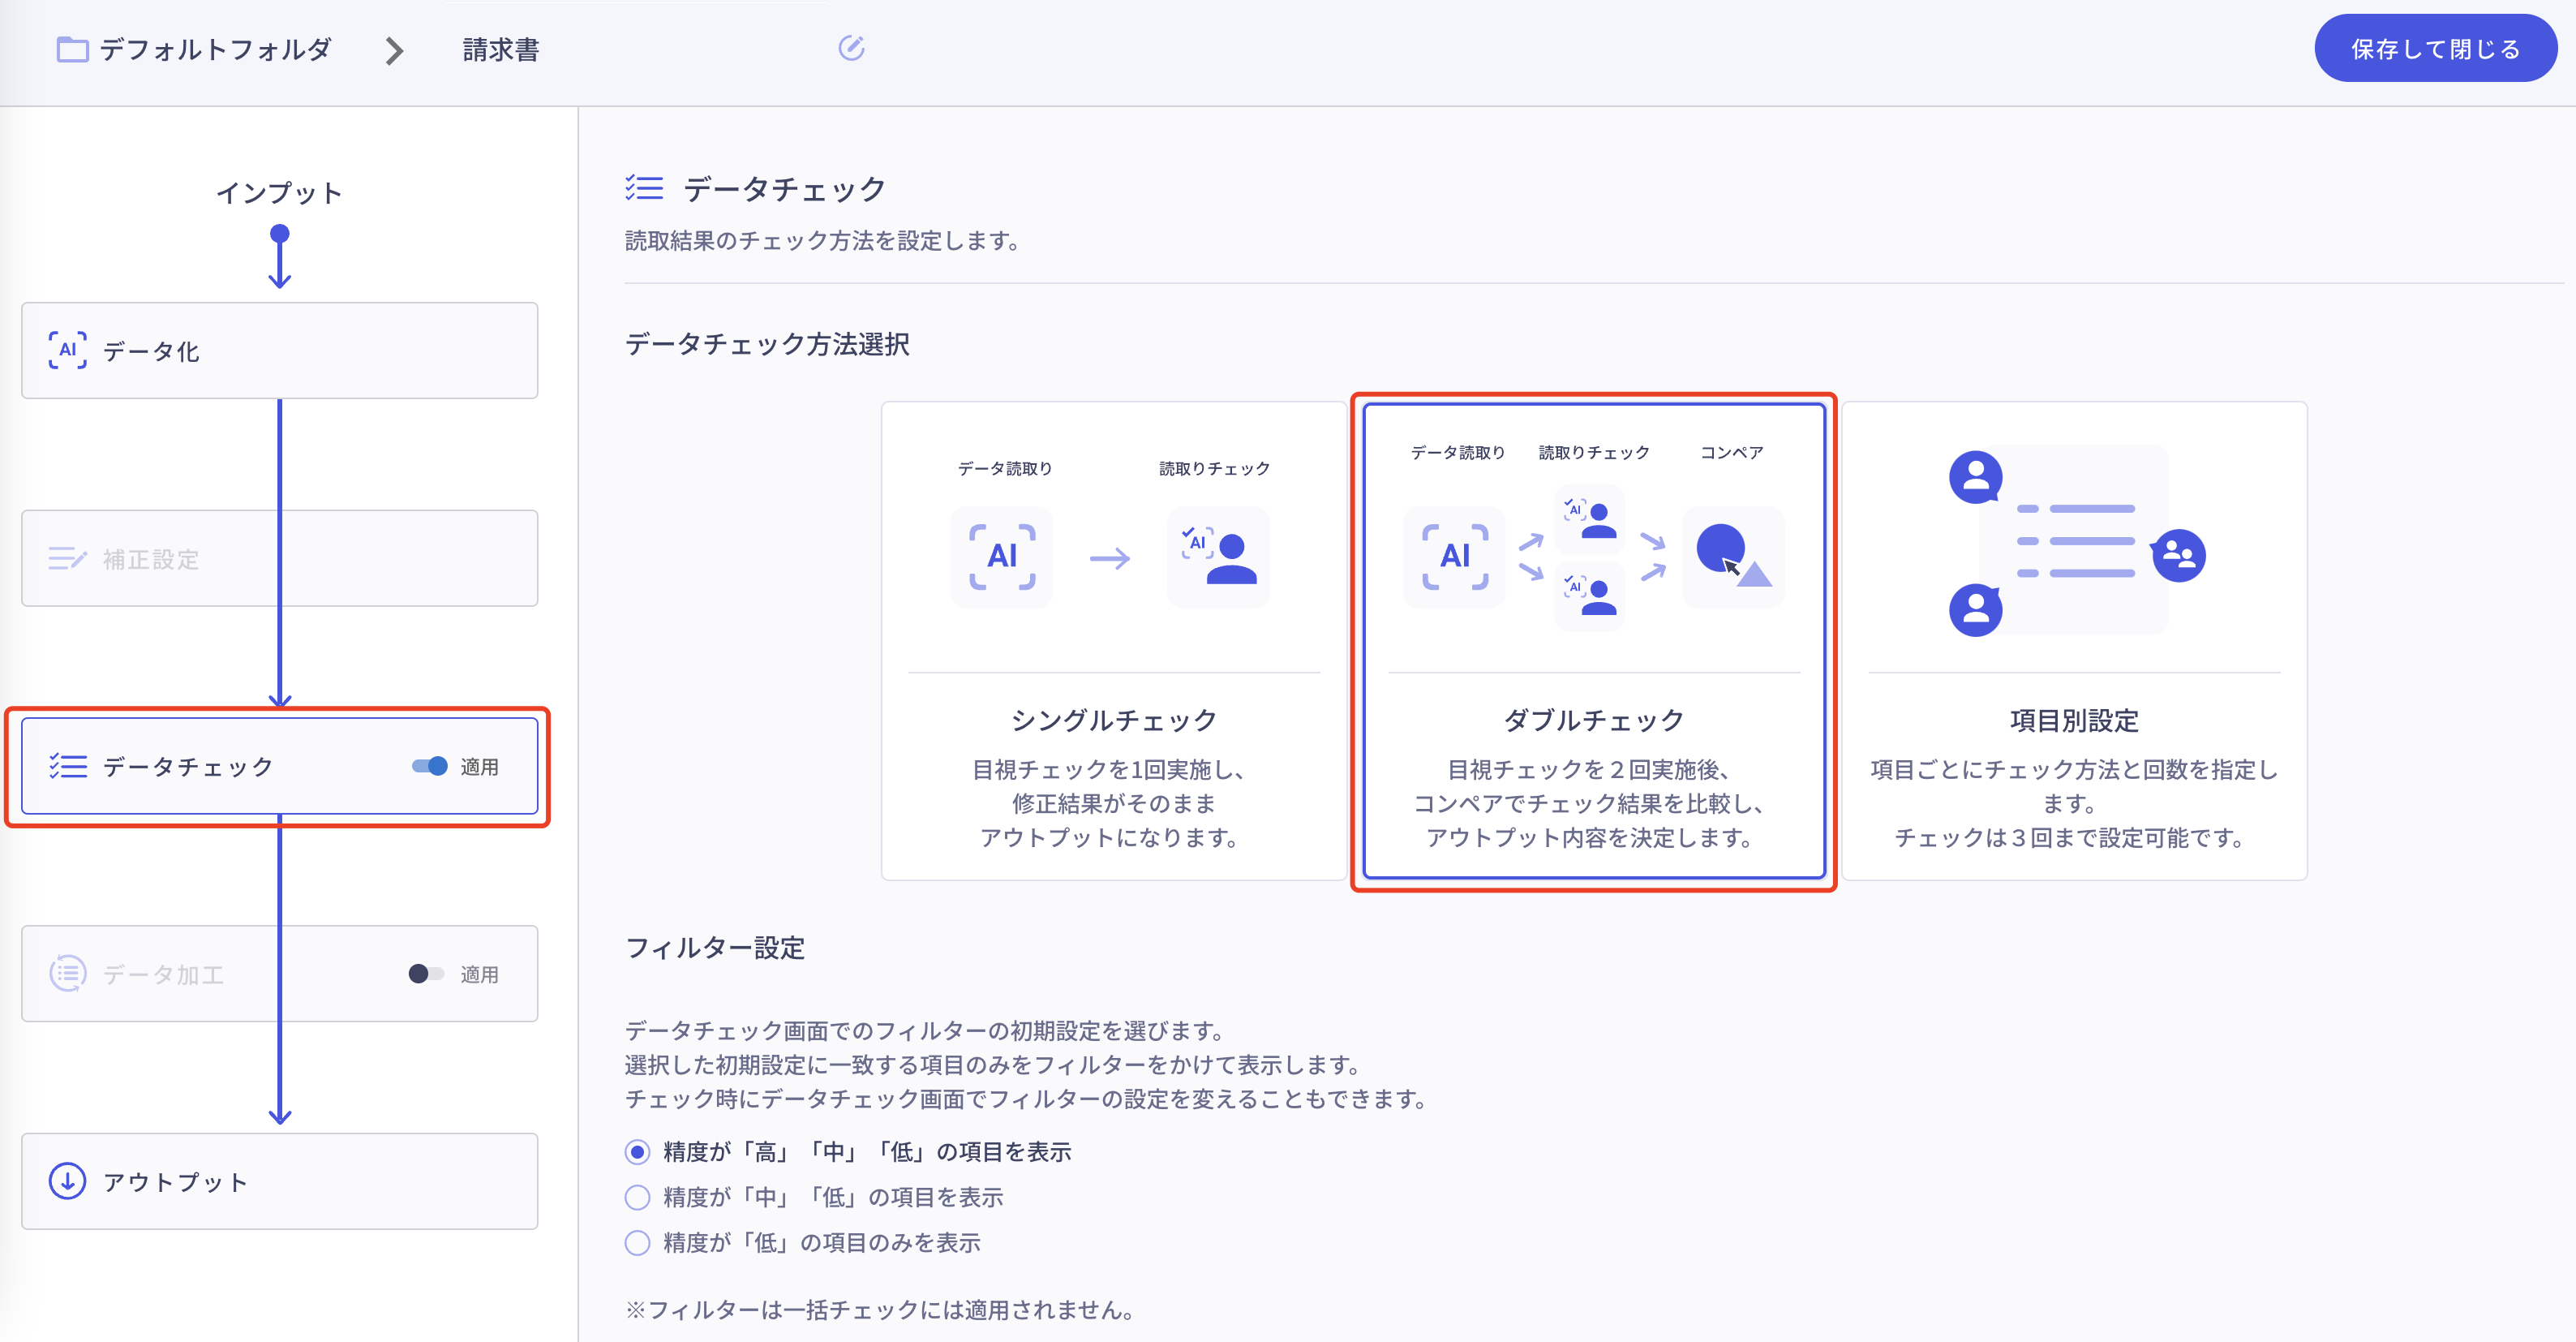Select 精度が「高」「中」「低」の項目を表示 radio
This screenshot has width=2576, height=1342.
637,1152
